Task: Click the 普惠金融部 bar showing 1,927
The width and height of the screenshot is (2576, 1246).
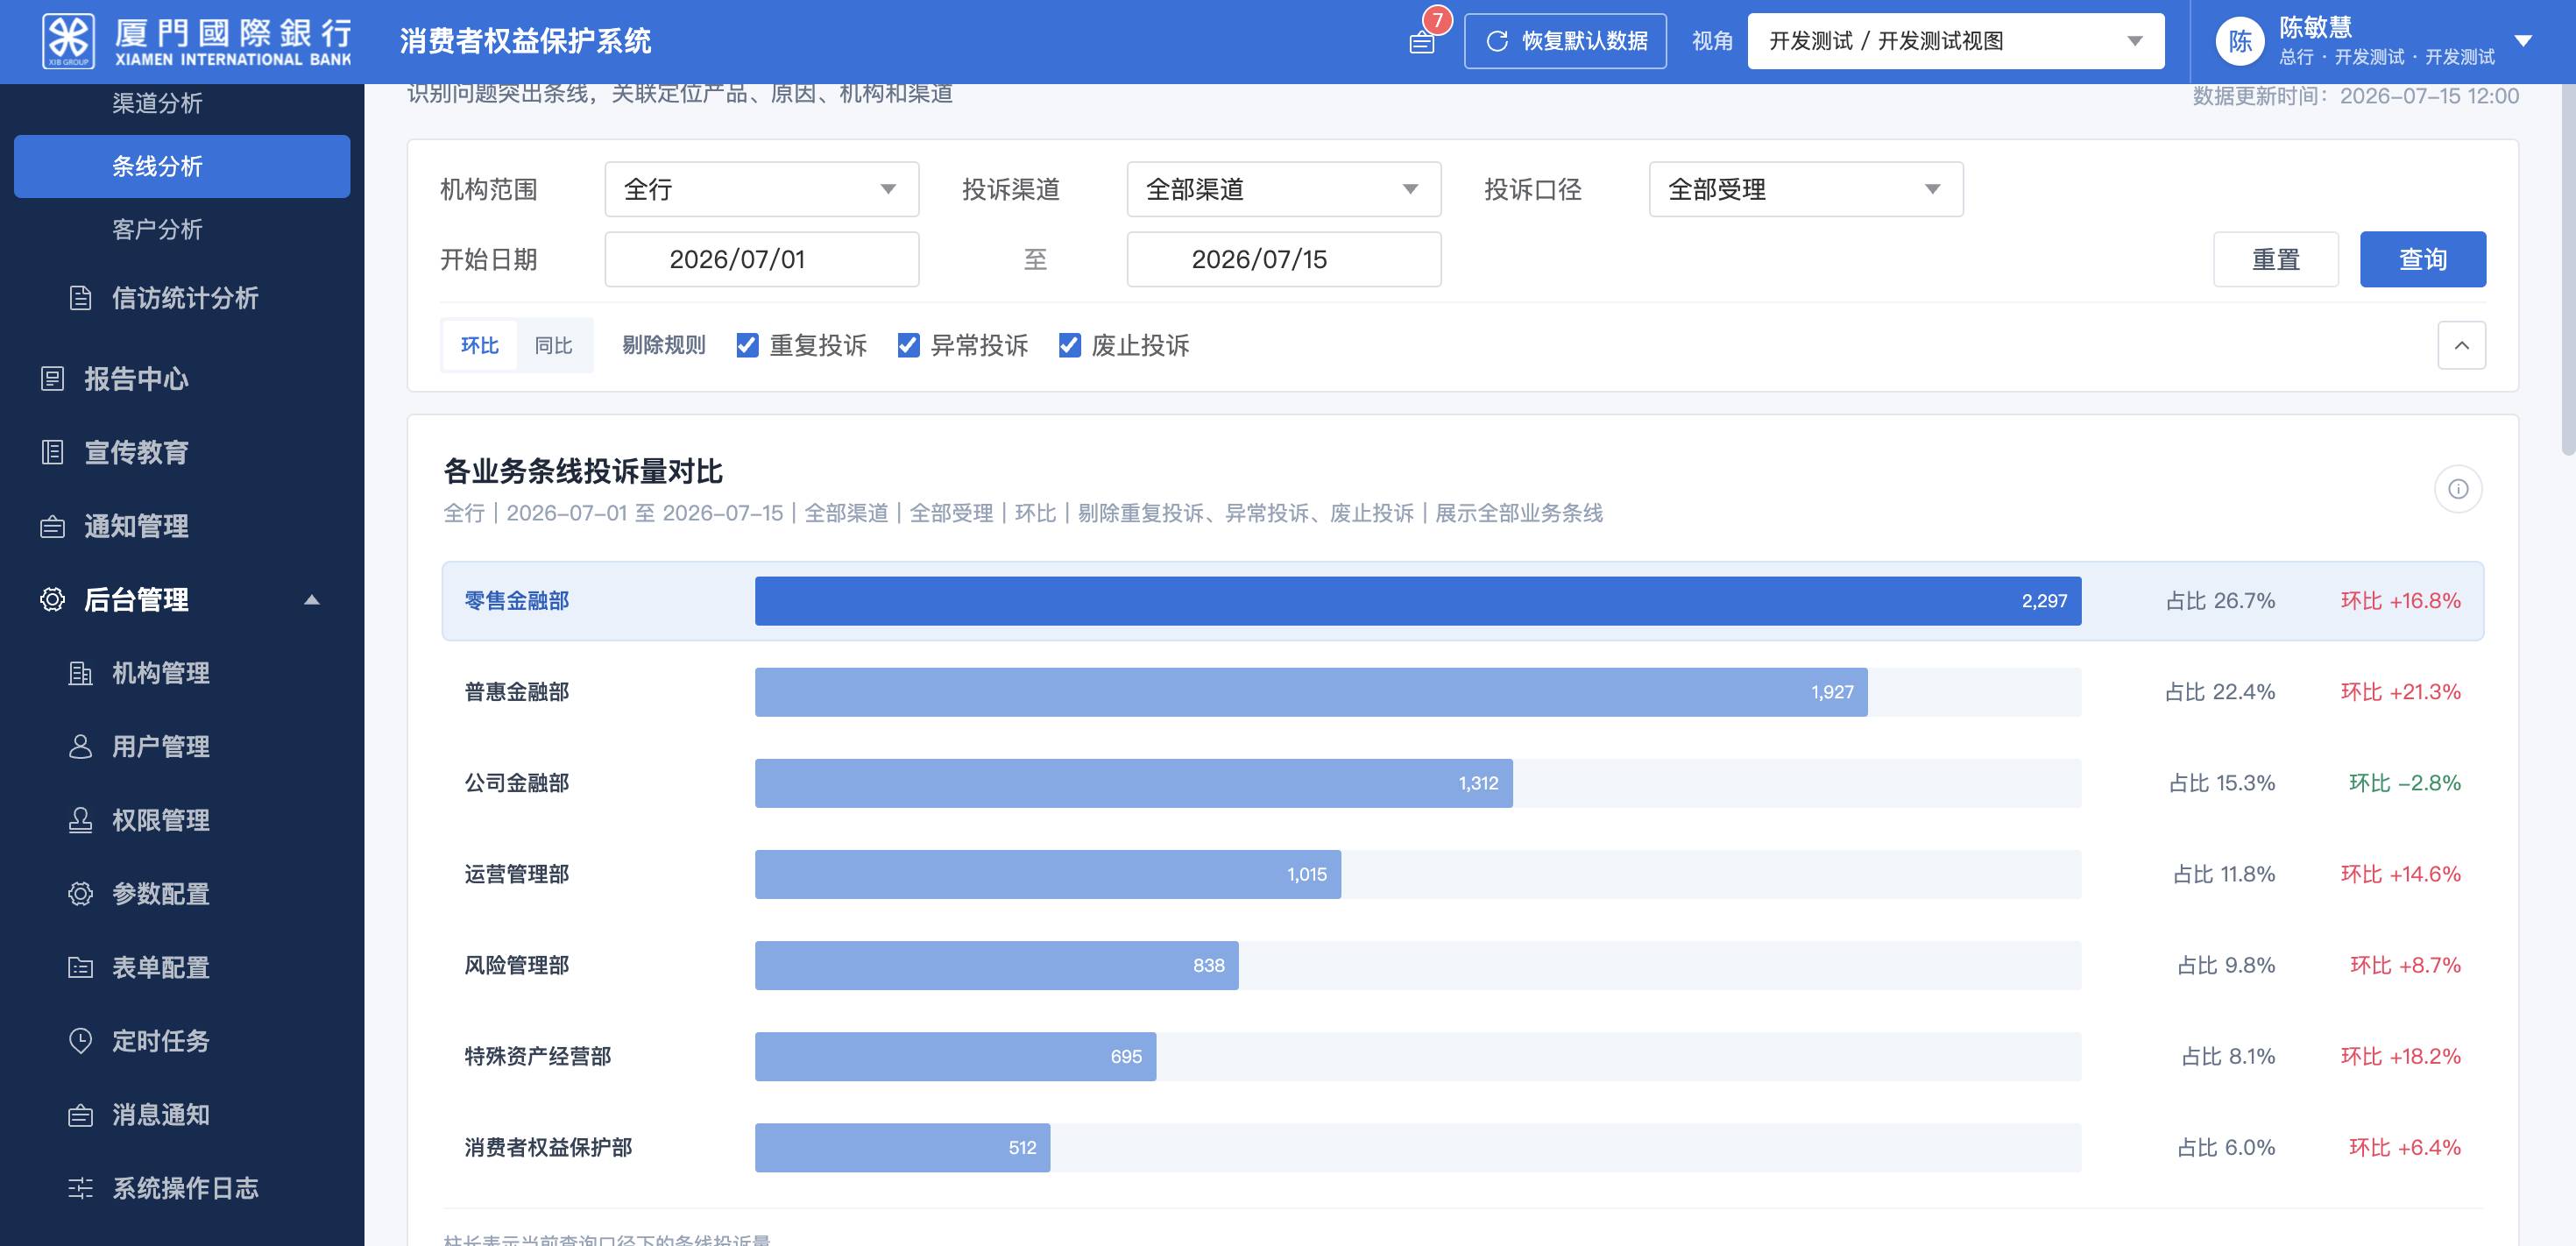Action: coord(1311,692)
